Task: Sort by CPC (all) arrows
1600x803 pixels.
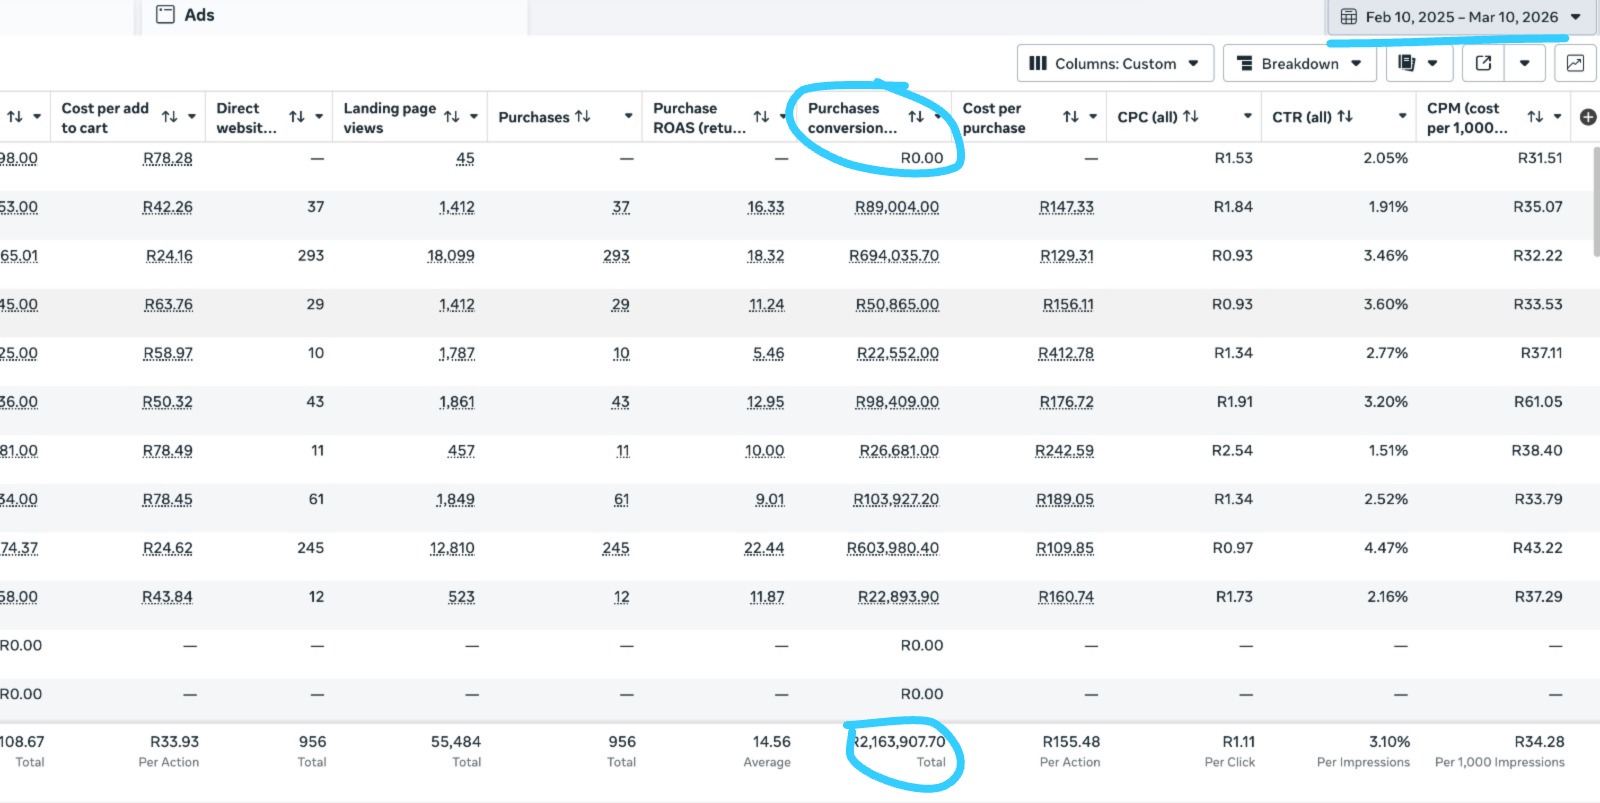Action: 1190,117
